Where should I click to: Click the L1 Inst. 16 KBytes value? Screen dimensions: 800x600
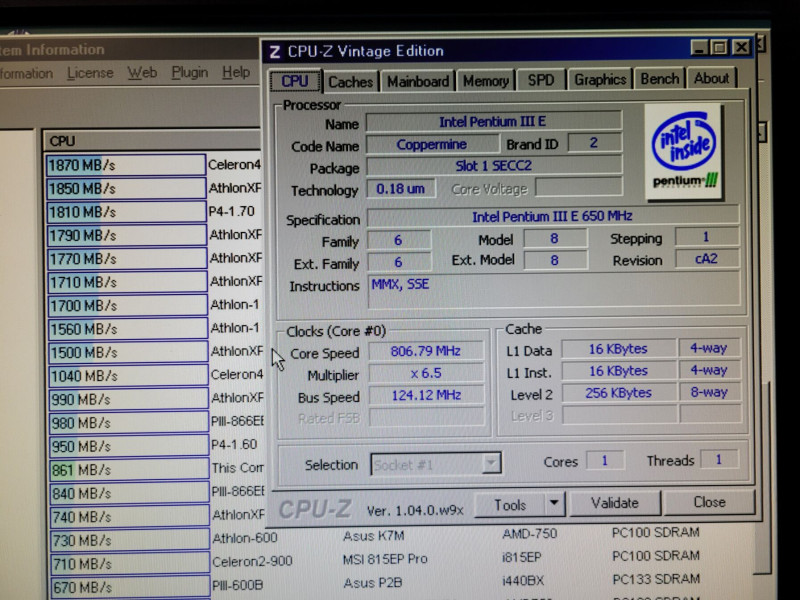619,371
